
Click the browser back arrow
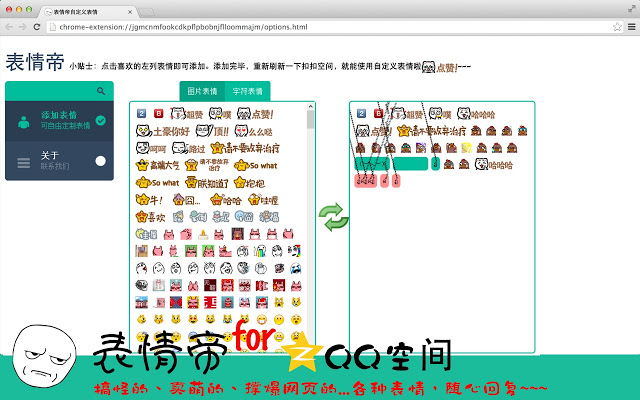[9, 27]
